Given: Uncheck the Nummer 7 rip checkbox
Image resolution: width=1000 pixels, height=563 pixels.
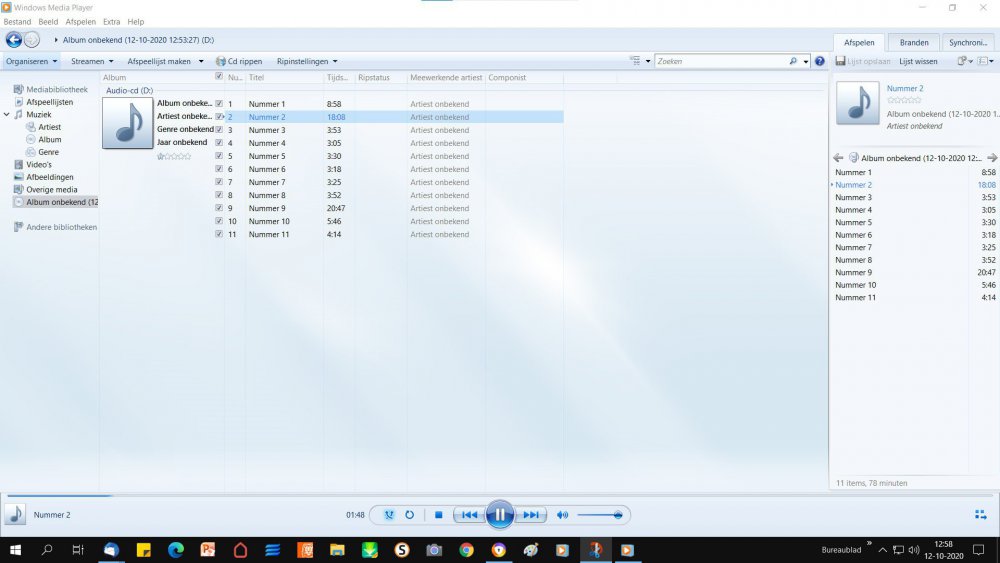Looking at the screenshot, I should point(219,182).
